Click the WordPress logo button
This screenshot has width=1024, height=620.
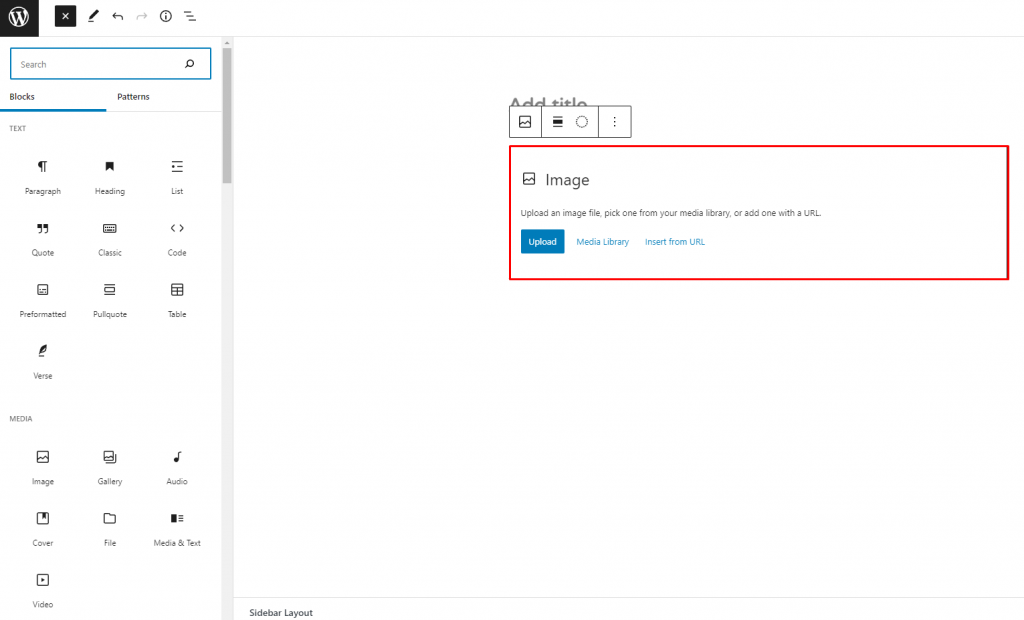point(19,18)
